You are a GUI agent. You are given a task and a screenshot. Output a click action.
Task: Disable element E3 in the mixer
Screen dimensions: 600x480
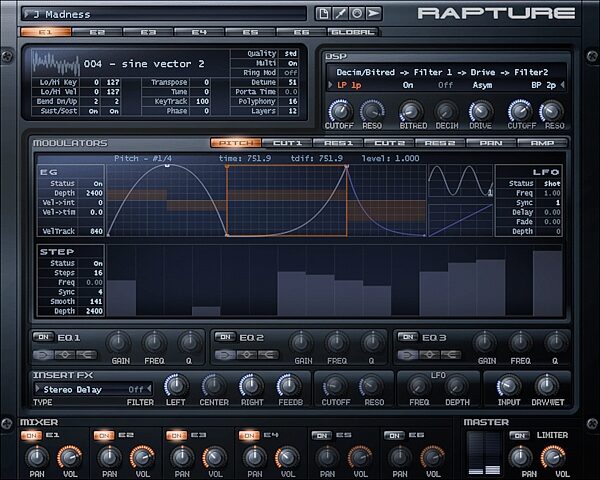click(x=176, y=436)
